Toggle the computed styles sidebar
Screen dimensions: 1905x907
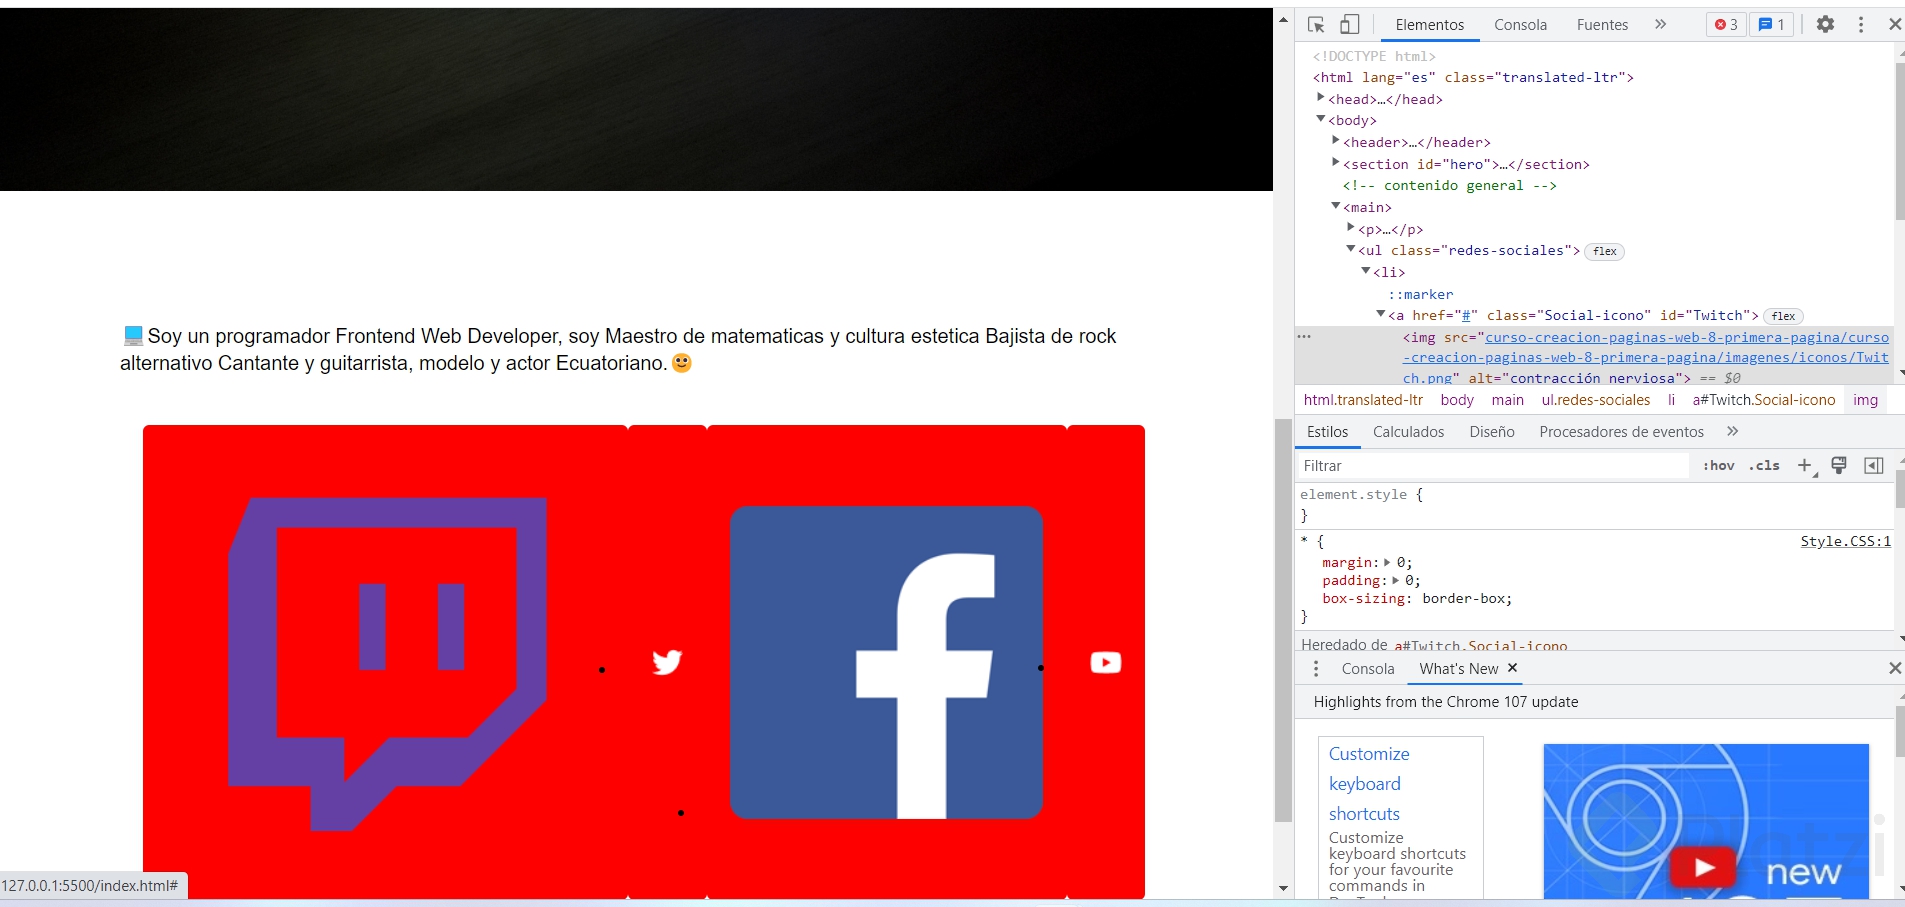pyautogui.click(x=1874, y=465)
